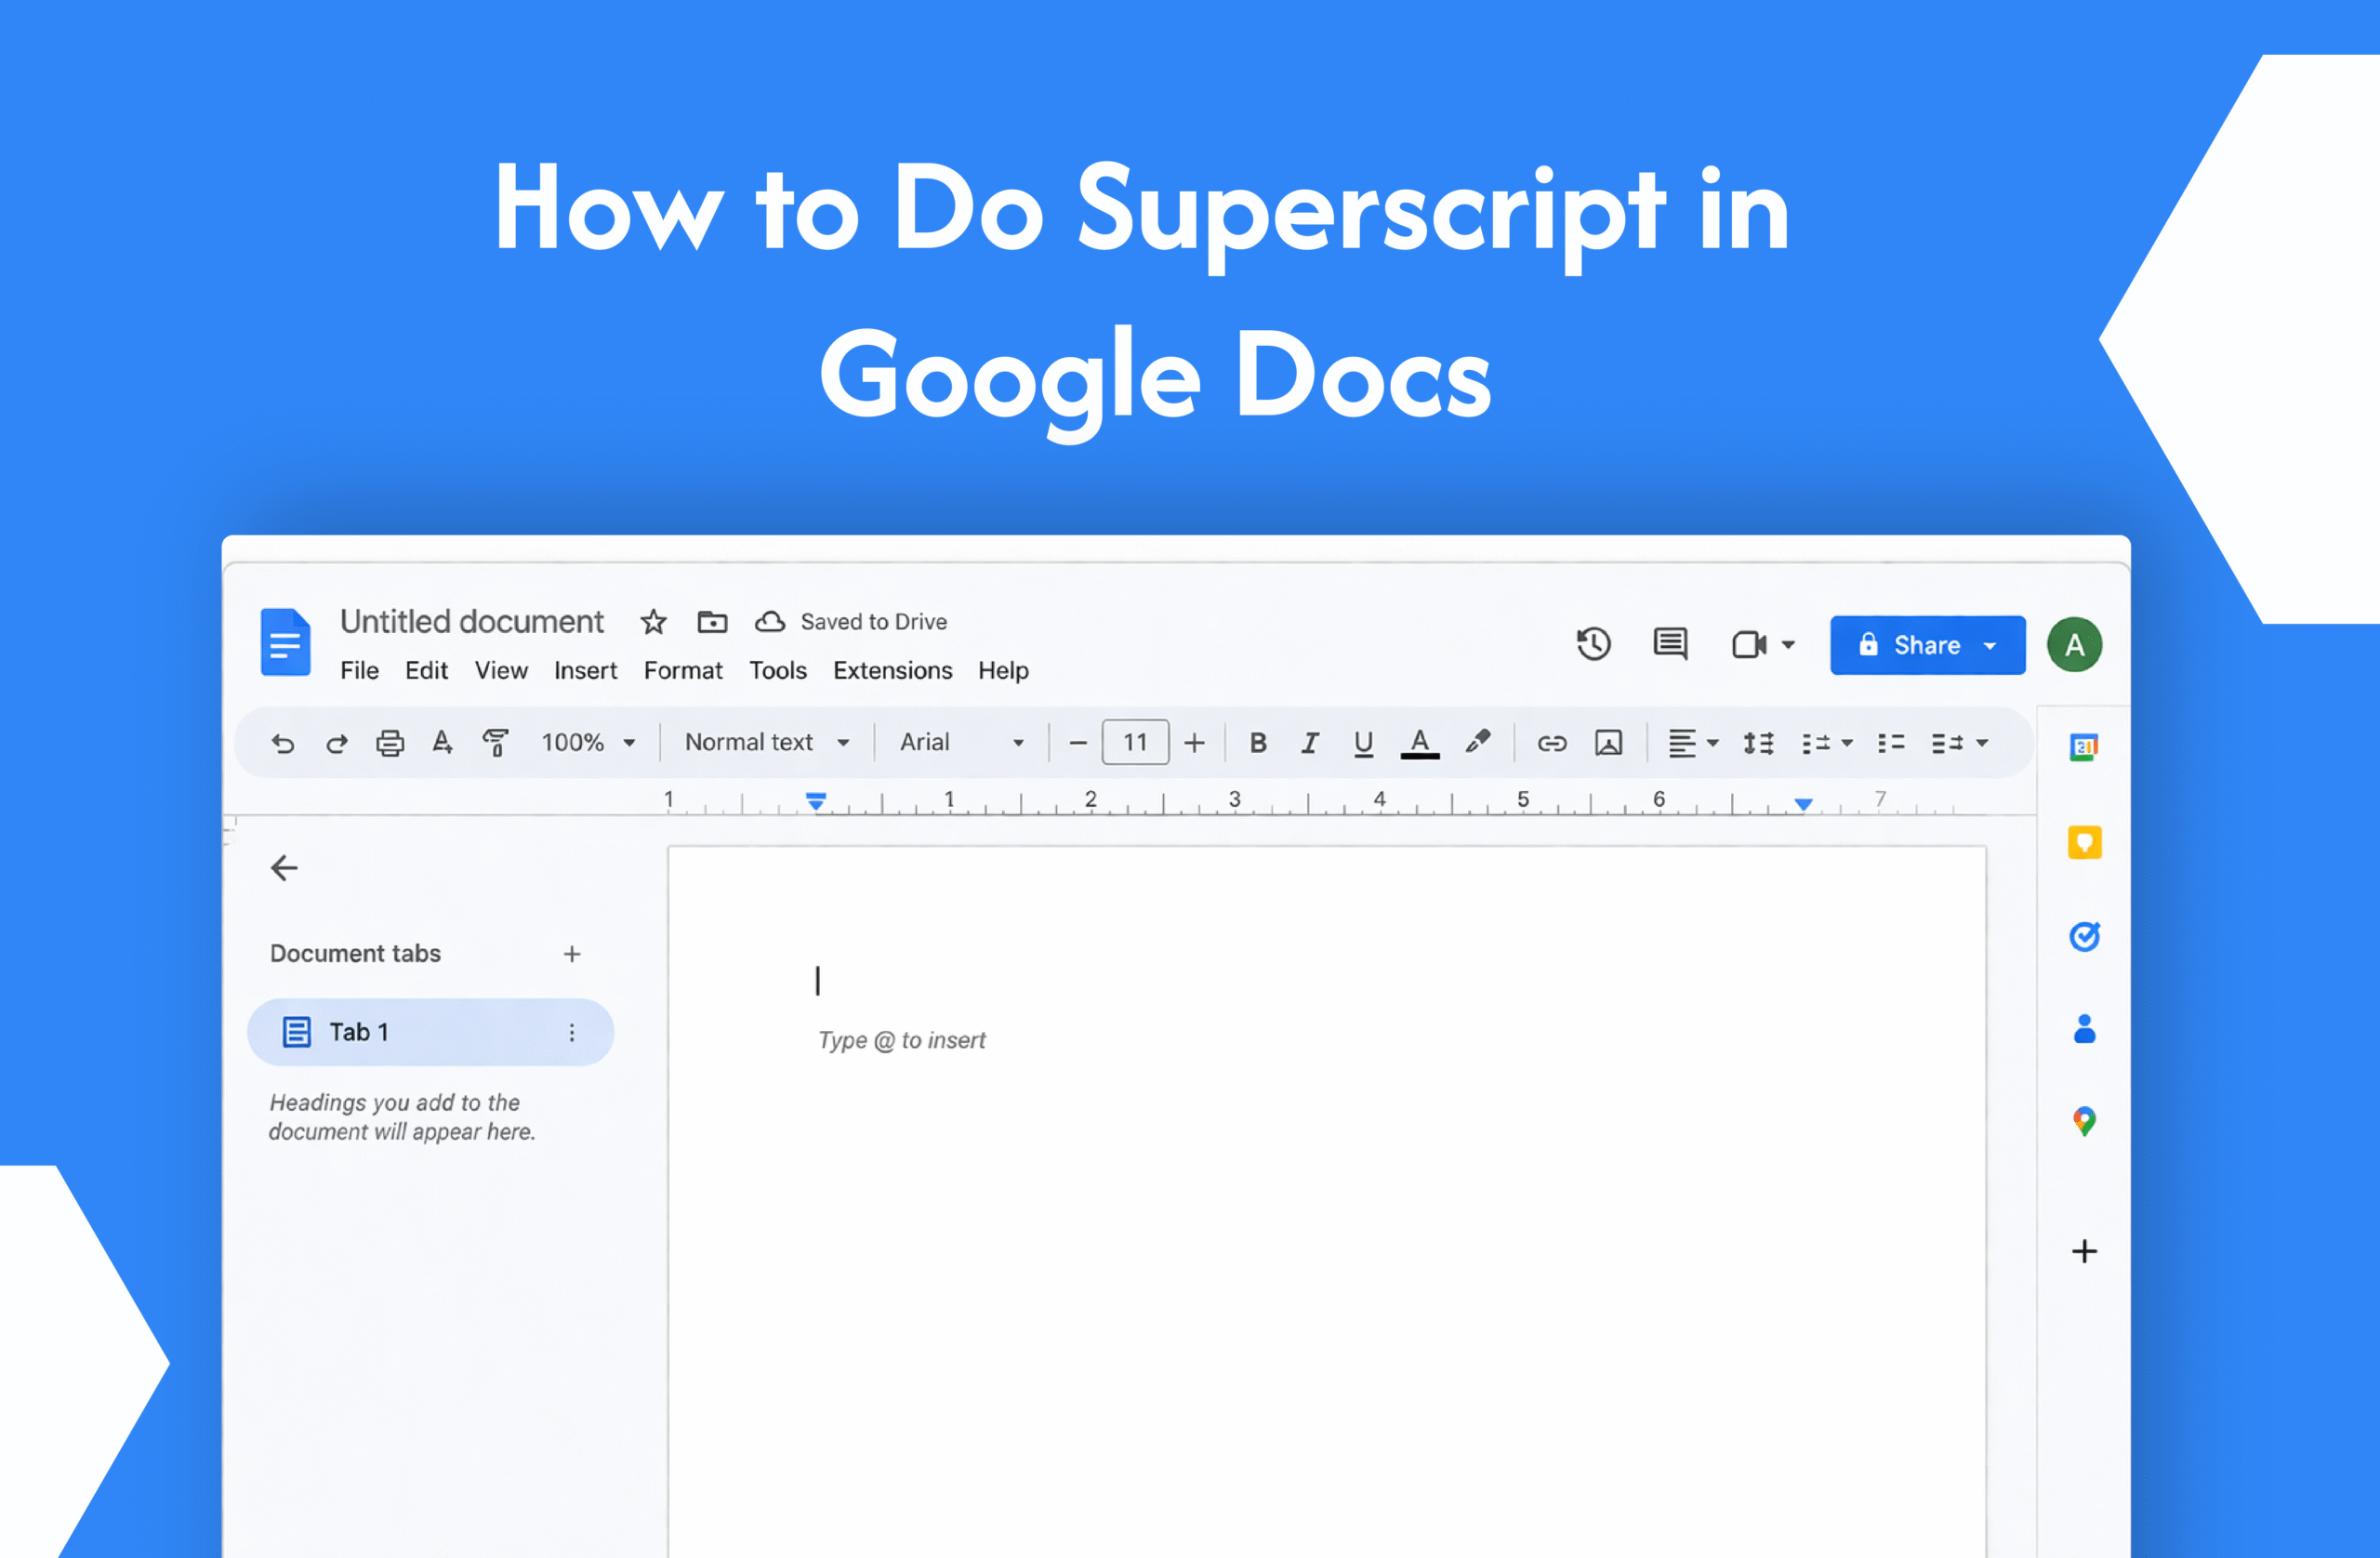Image resolution: width=2380 pixels, height=1558 pixels.
Task: Open the Format menu
Action: (683, 671)
